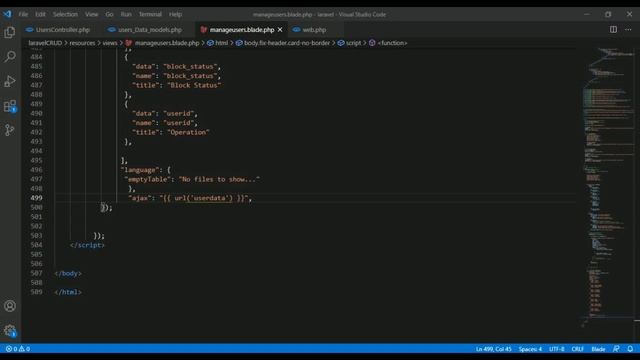Click the "ajax" key on line 499
This screenshot has height=360, width=640.
click(141, 198)
